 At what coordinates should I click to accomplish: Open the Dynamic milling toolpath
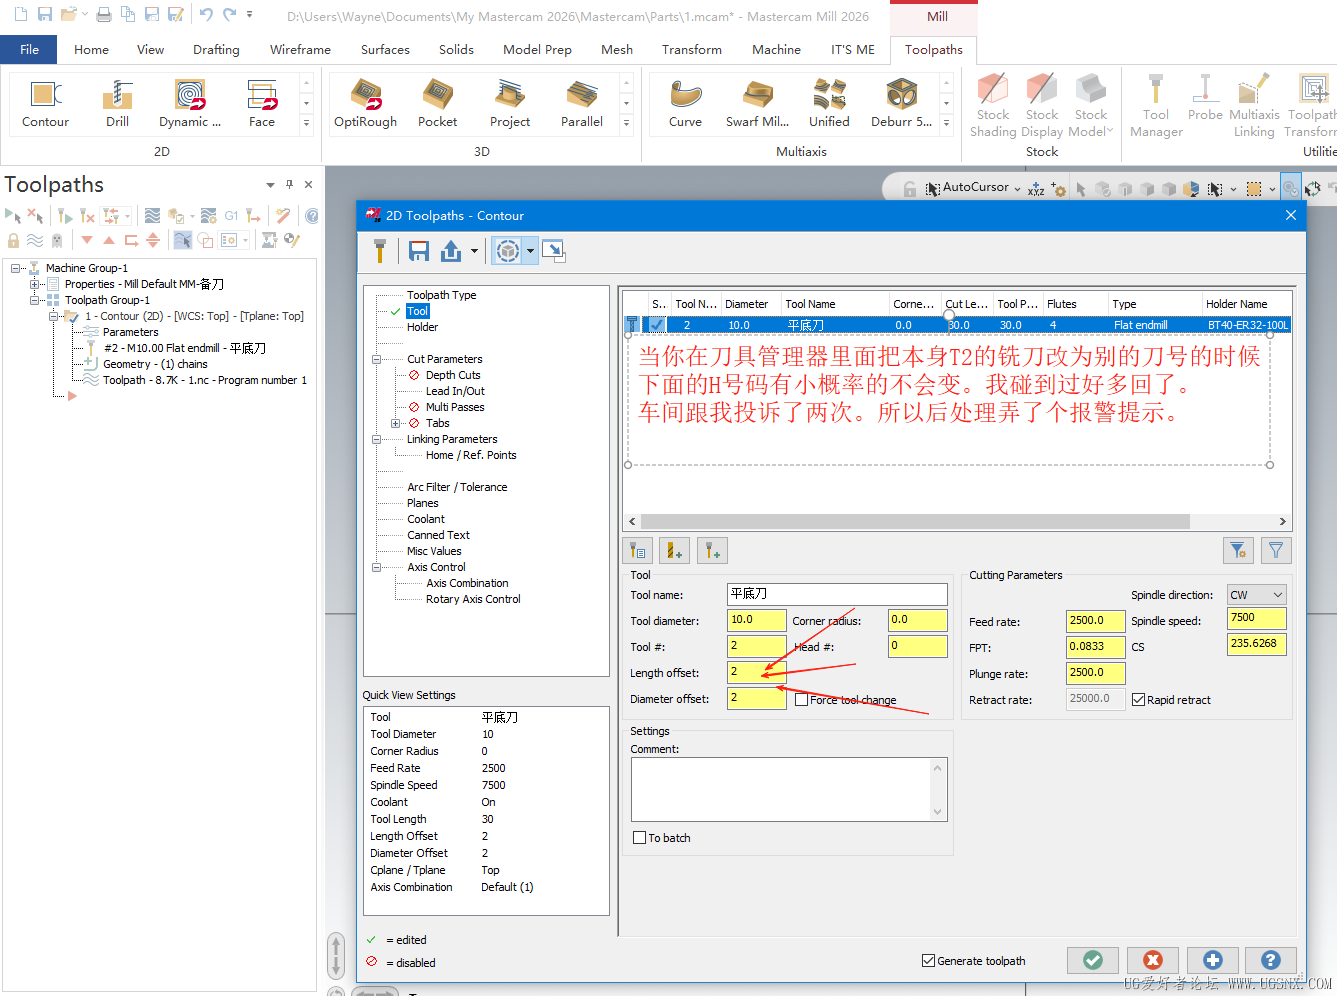point(190,104)
